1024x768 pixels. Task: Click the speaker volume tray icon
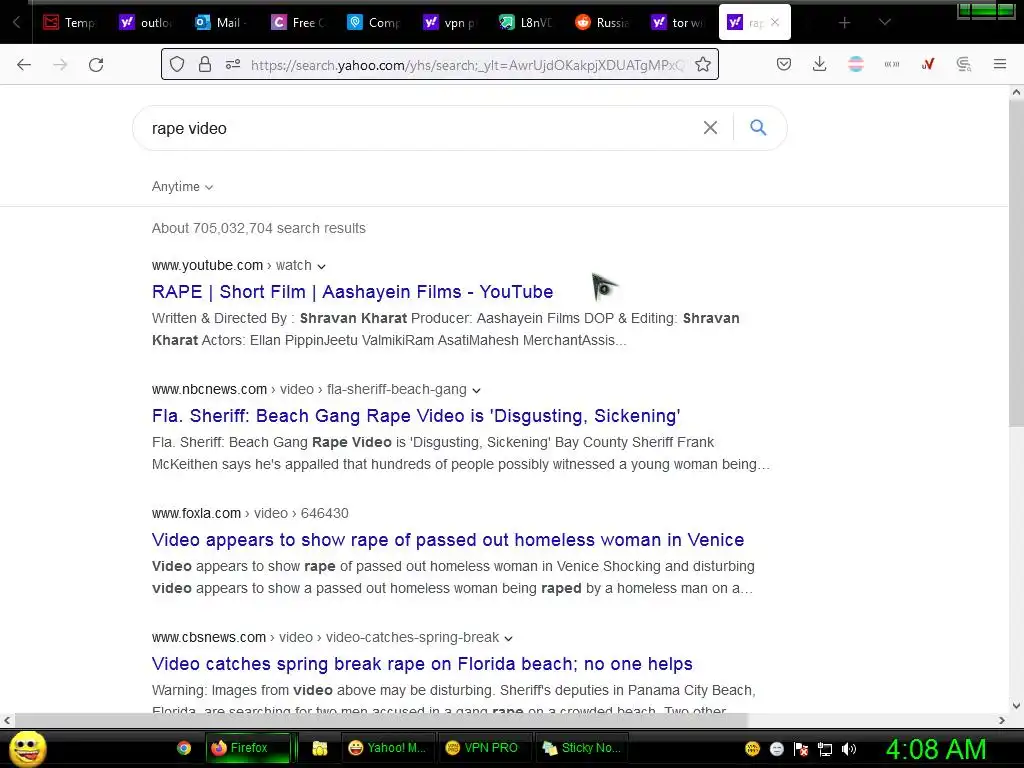coord(848,749)
